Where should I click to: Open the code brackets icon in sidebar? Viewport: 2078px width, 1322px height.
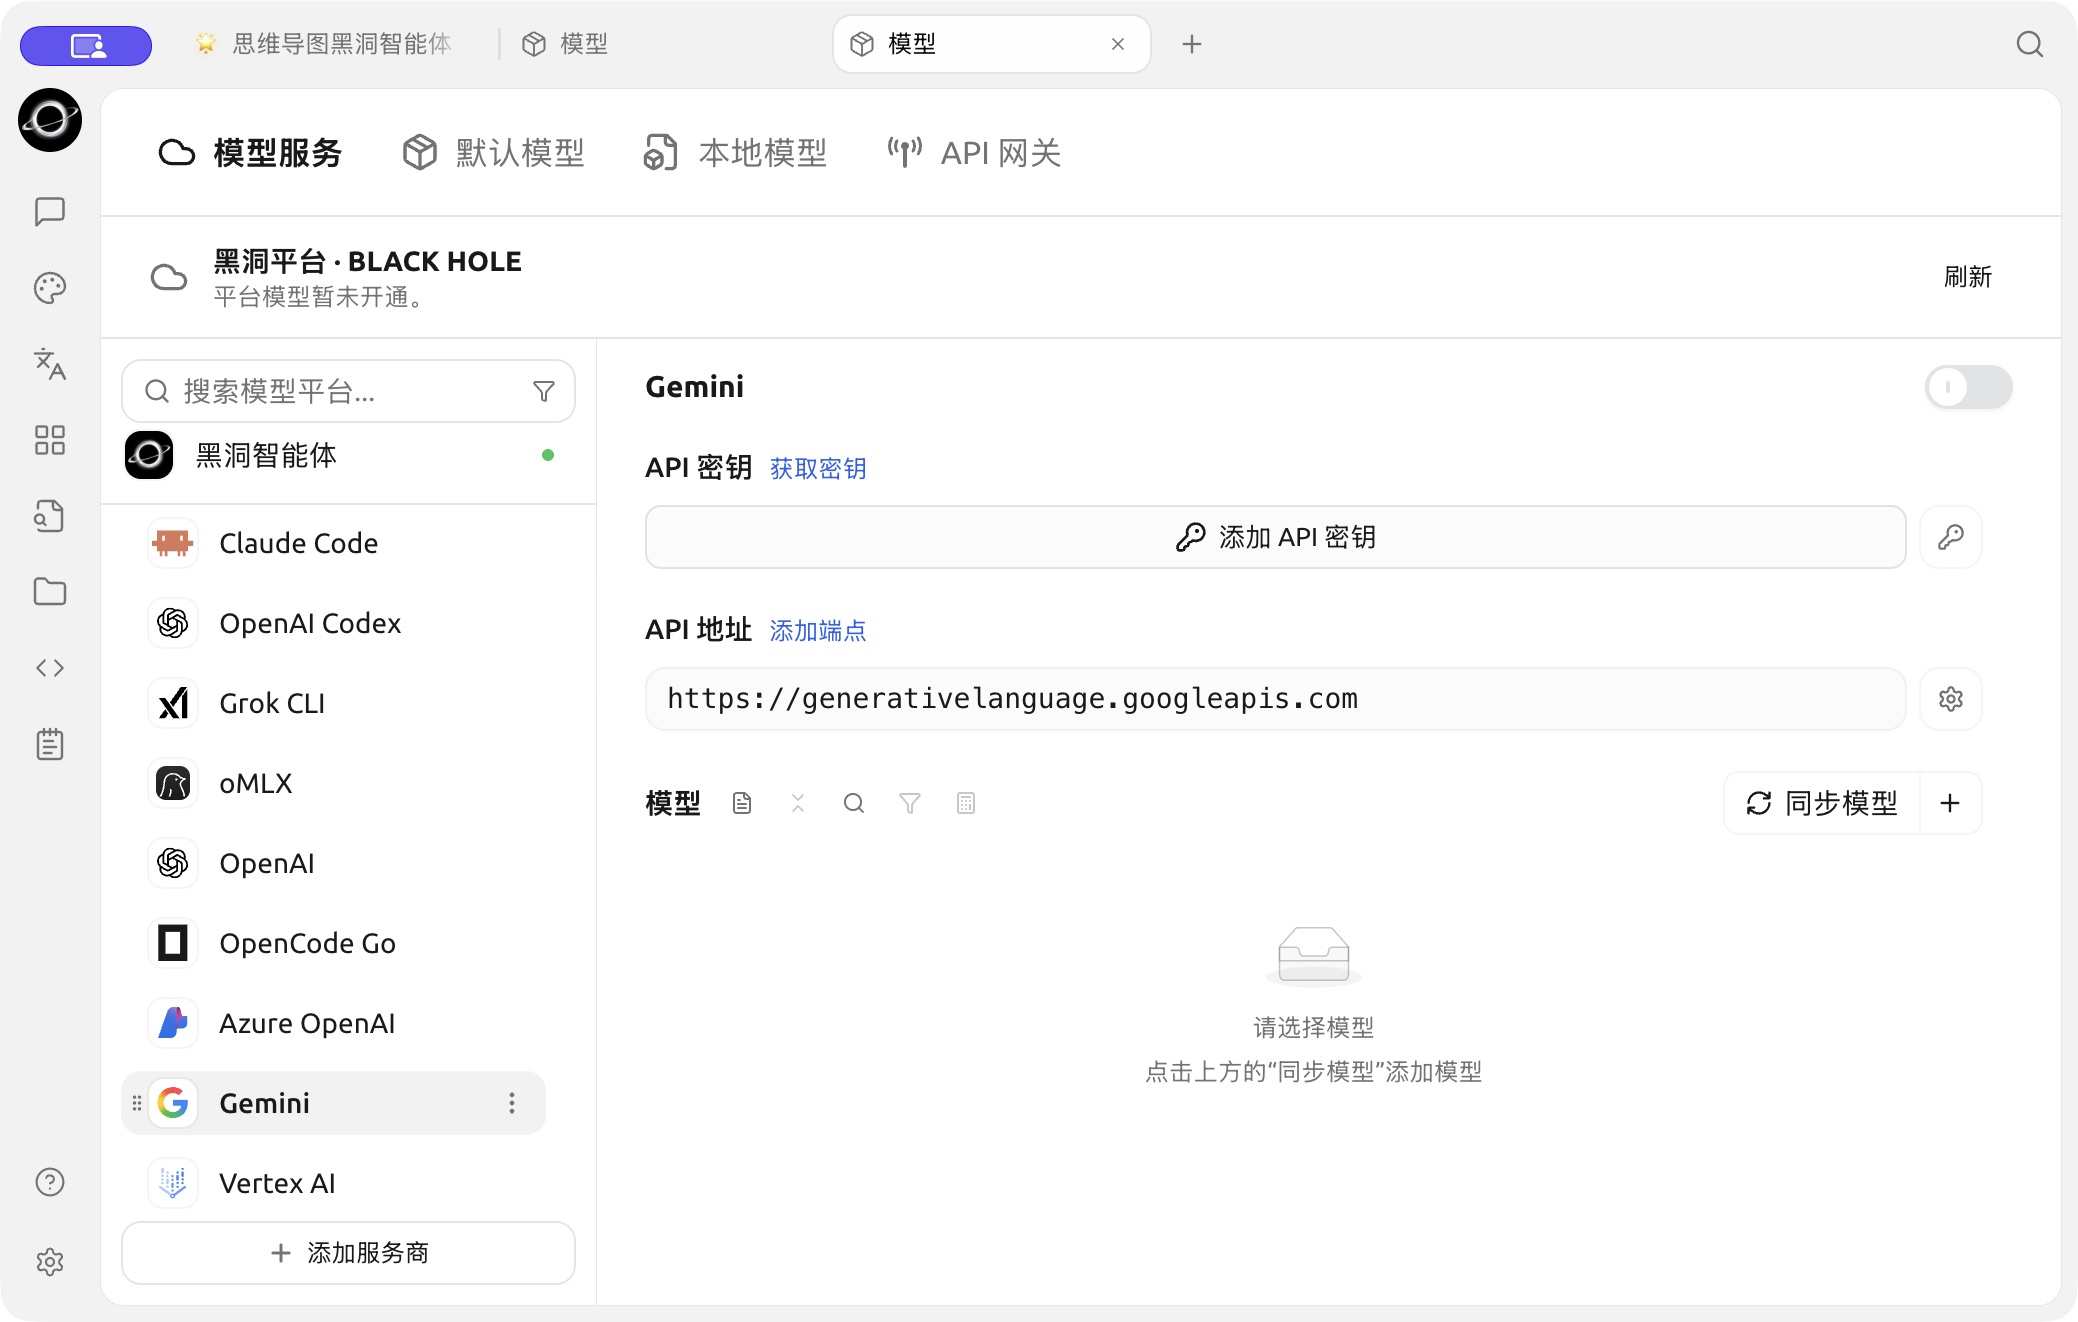click(50, 668)
